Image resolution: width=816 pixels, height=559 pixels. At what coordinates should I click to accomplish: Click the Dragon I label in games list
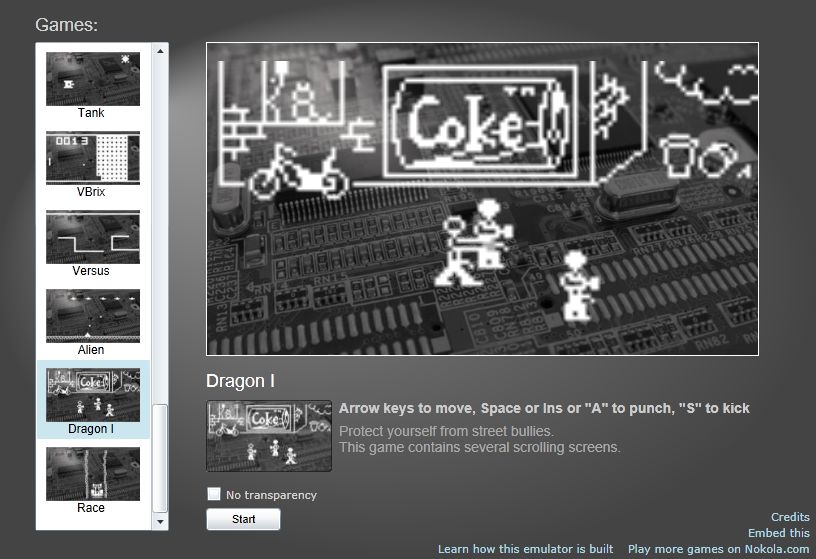pyautogui.click(x=91, y=429)
